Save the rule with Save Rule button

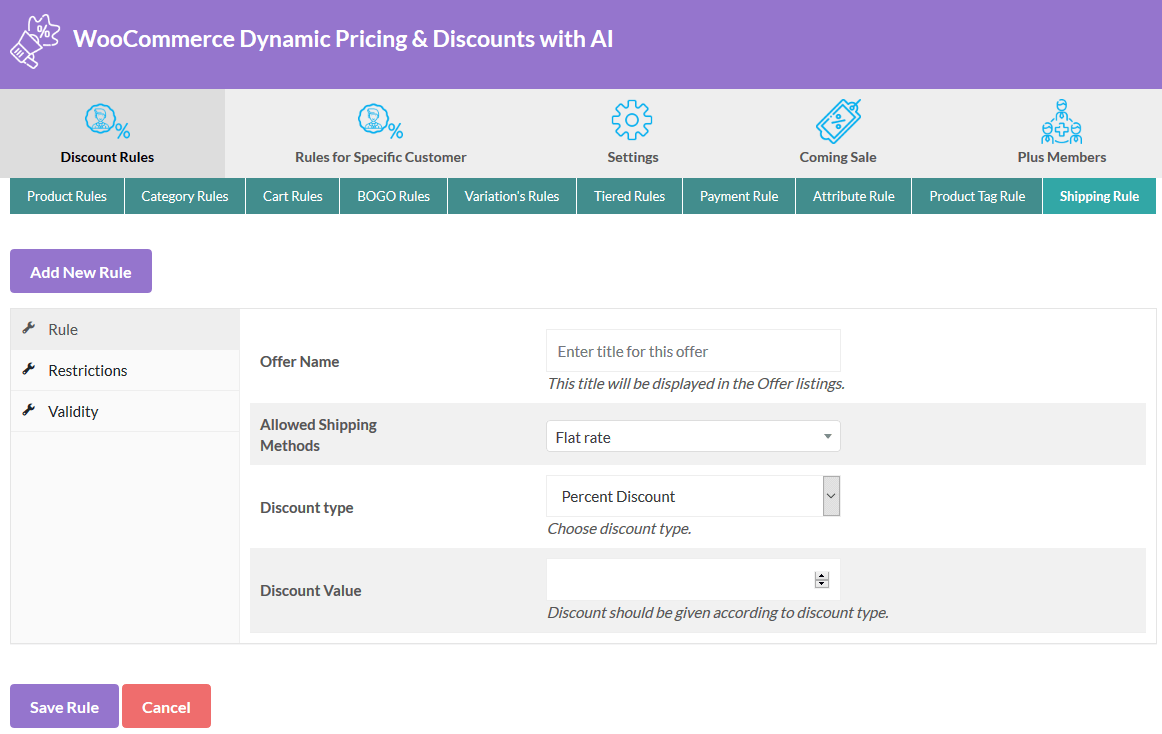pos(63,706)
